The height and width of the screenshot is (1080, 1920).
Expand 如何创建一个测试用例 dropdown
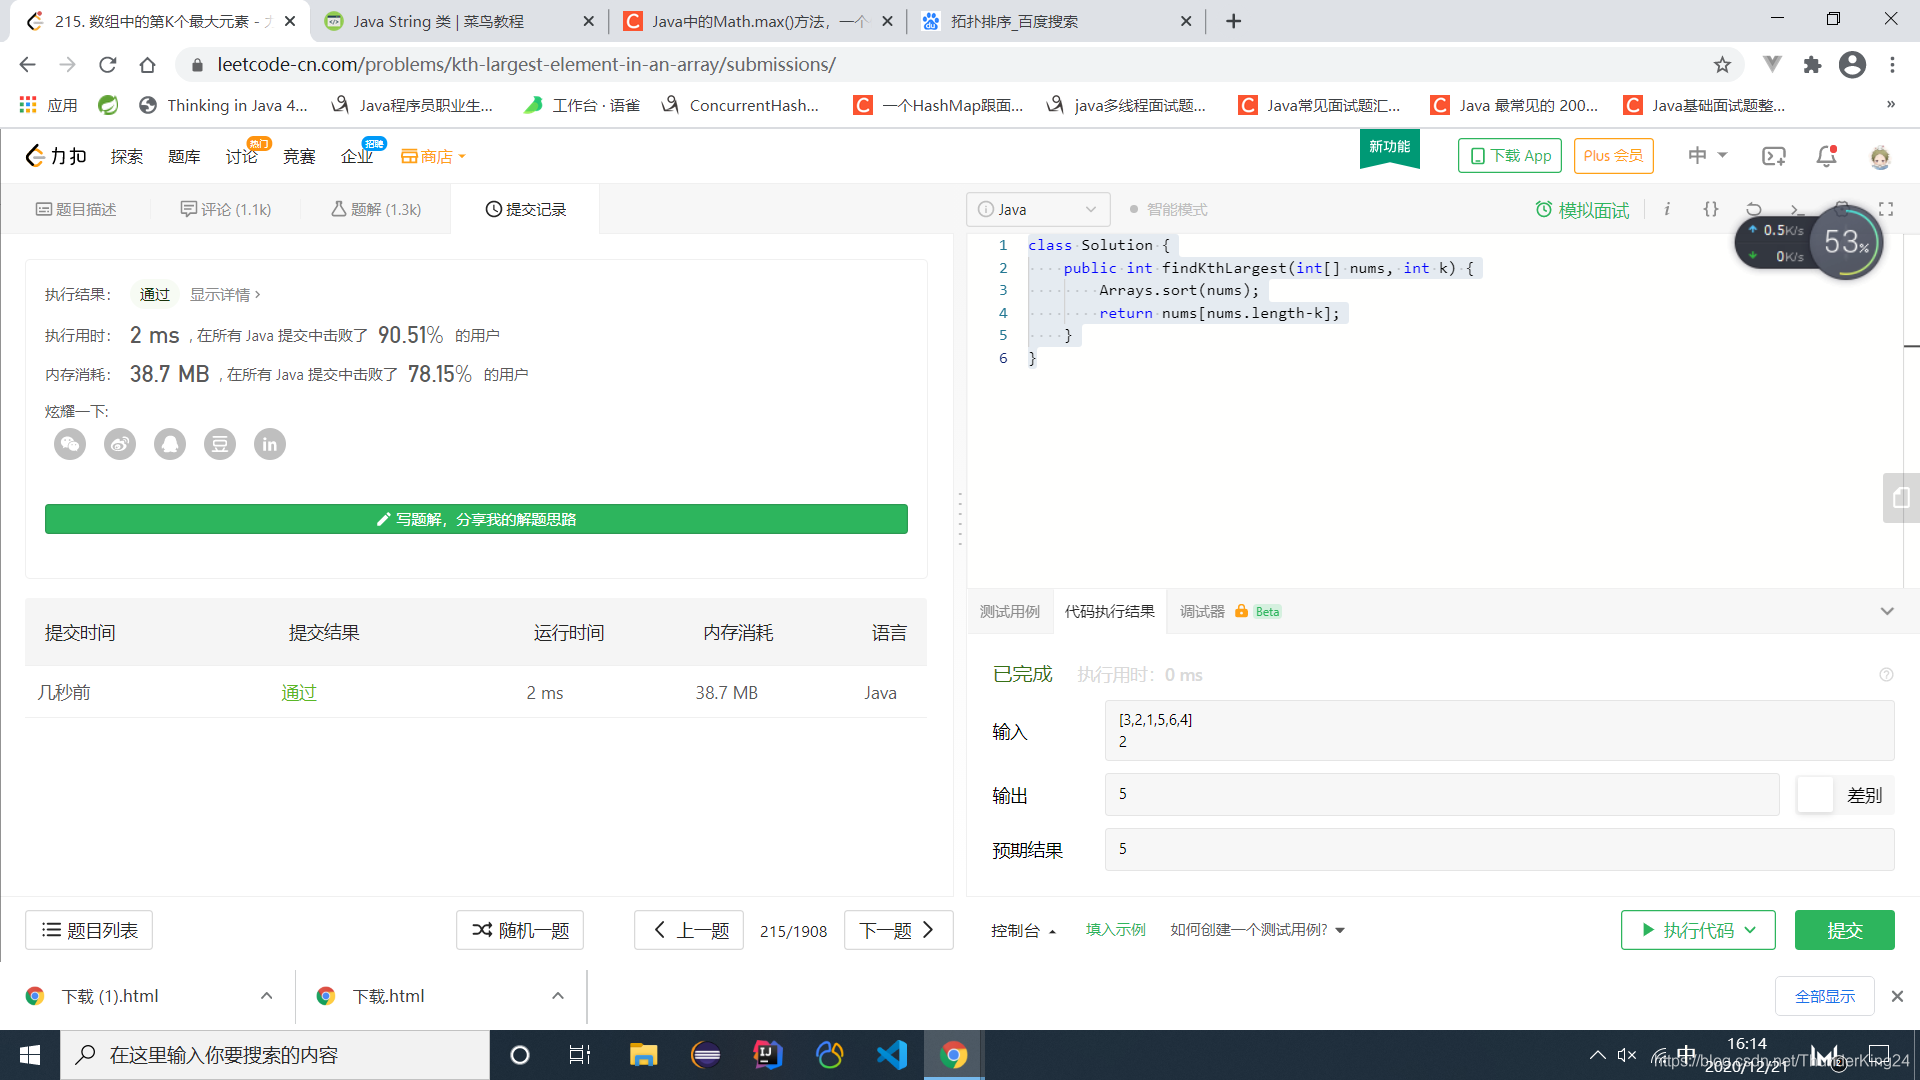coord(1255,930)
